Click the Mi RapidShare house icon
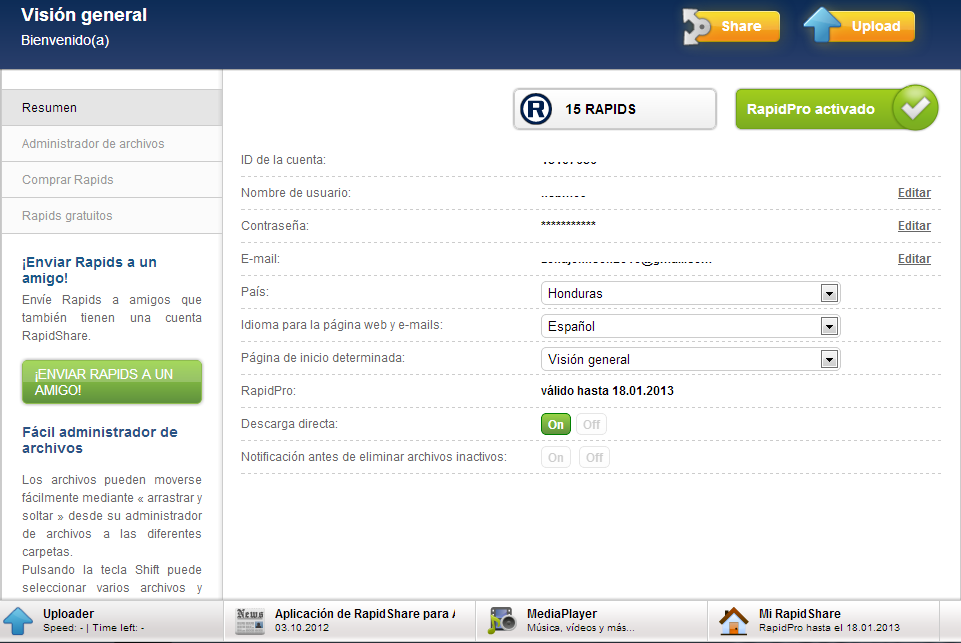The image size is (961, 643). (x=734, y=621)
